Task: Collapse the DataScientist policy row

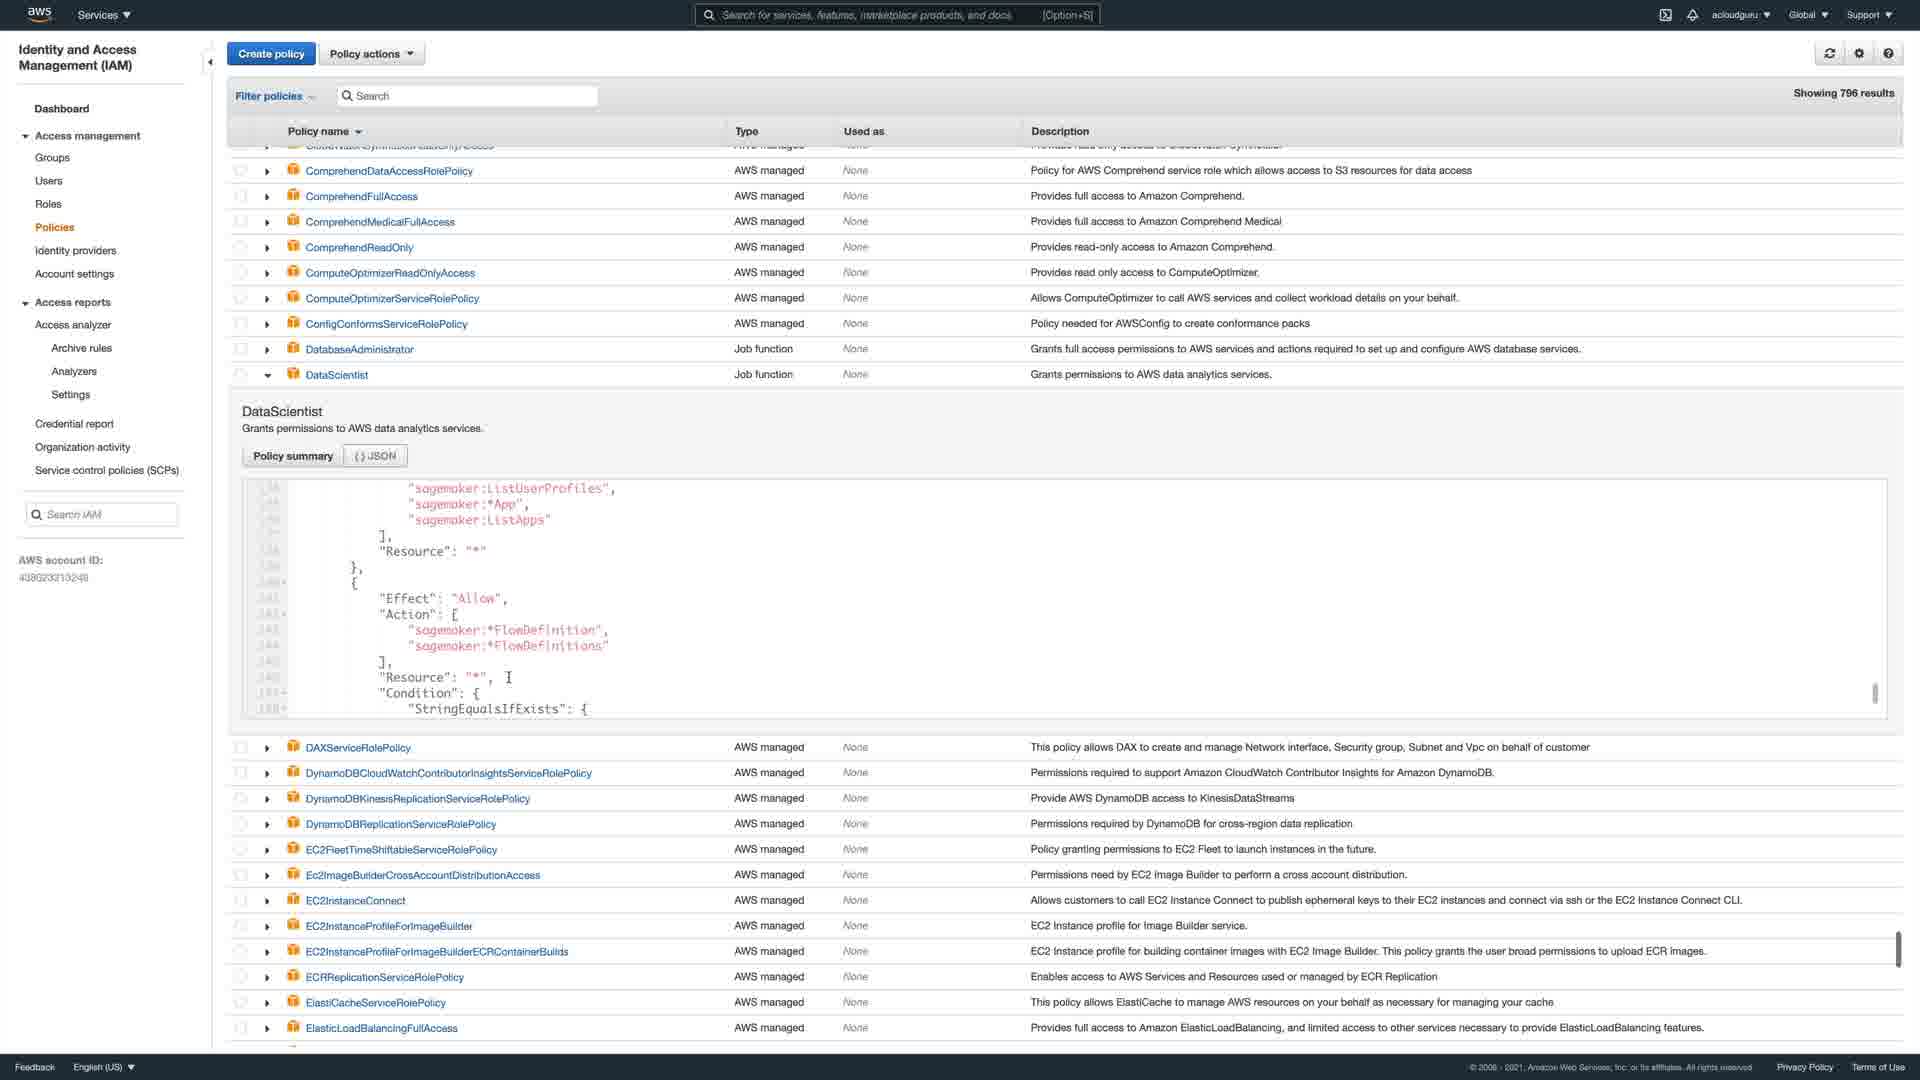Action: (267, 375)
